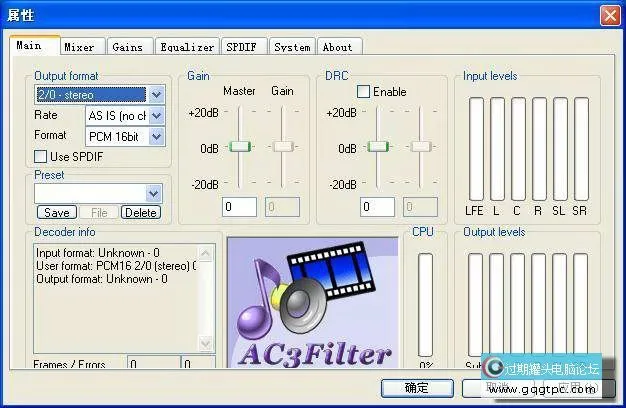The image size is (626, 408).
Task: Click the AC3Filter logo image
Action: [312, 304]
